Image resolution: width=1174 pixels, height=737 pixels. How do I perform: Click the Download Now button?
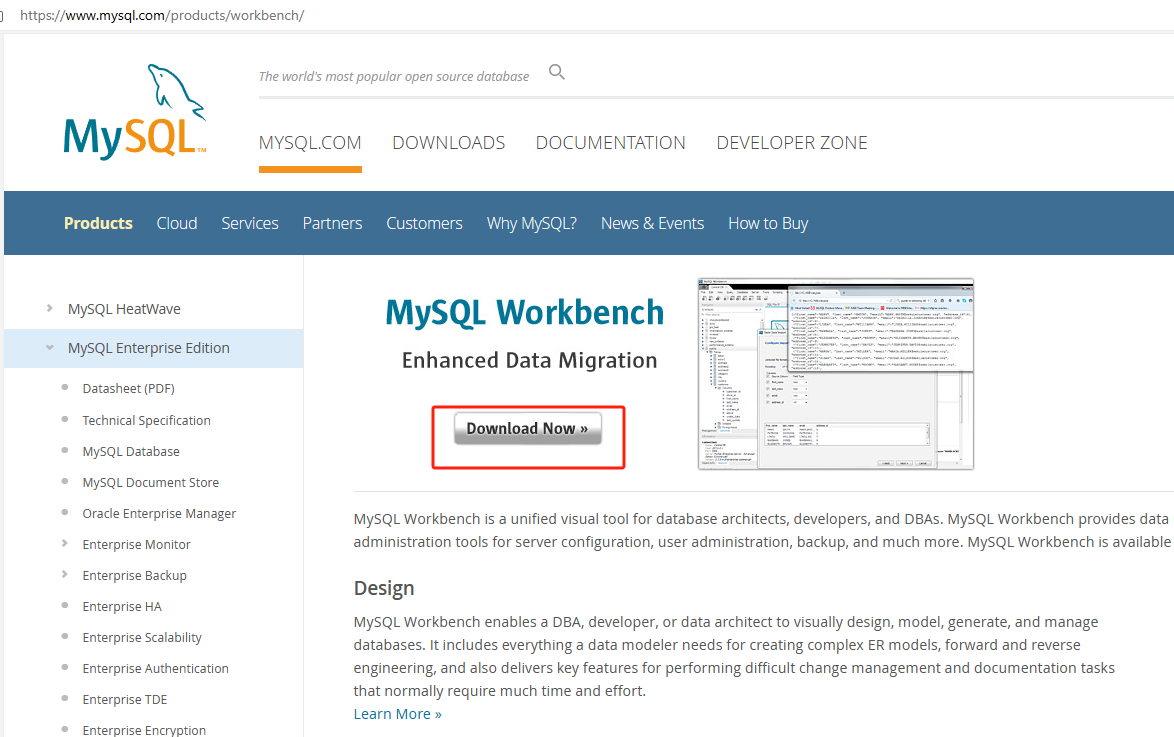click(x=527, y=428)
